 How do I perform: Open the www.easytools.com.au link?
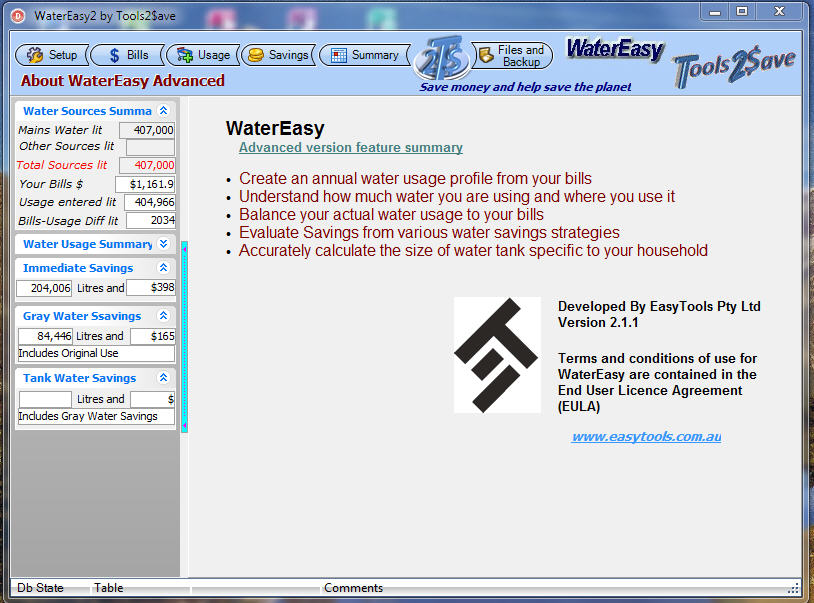(646, 437)
